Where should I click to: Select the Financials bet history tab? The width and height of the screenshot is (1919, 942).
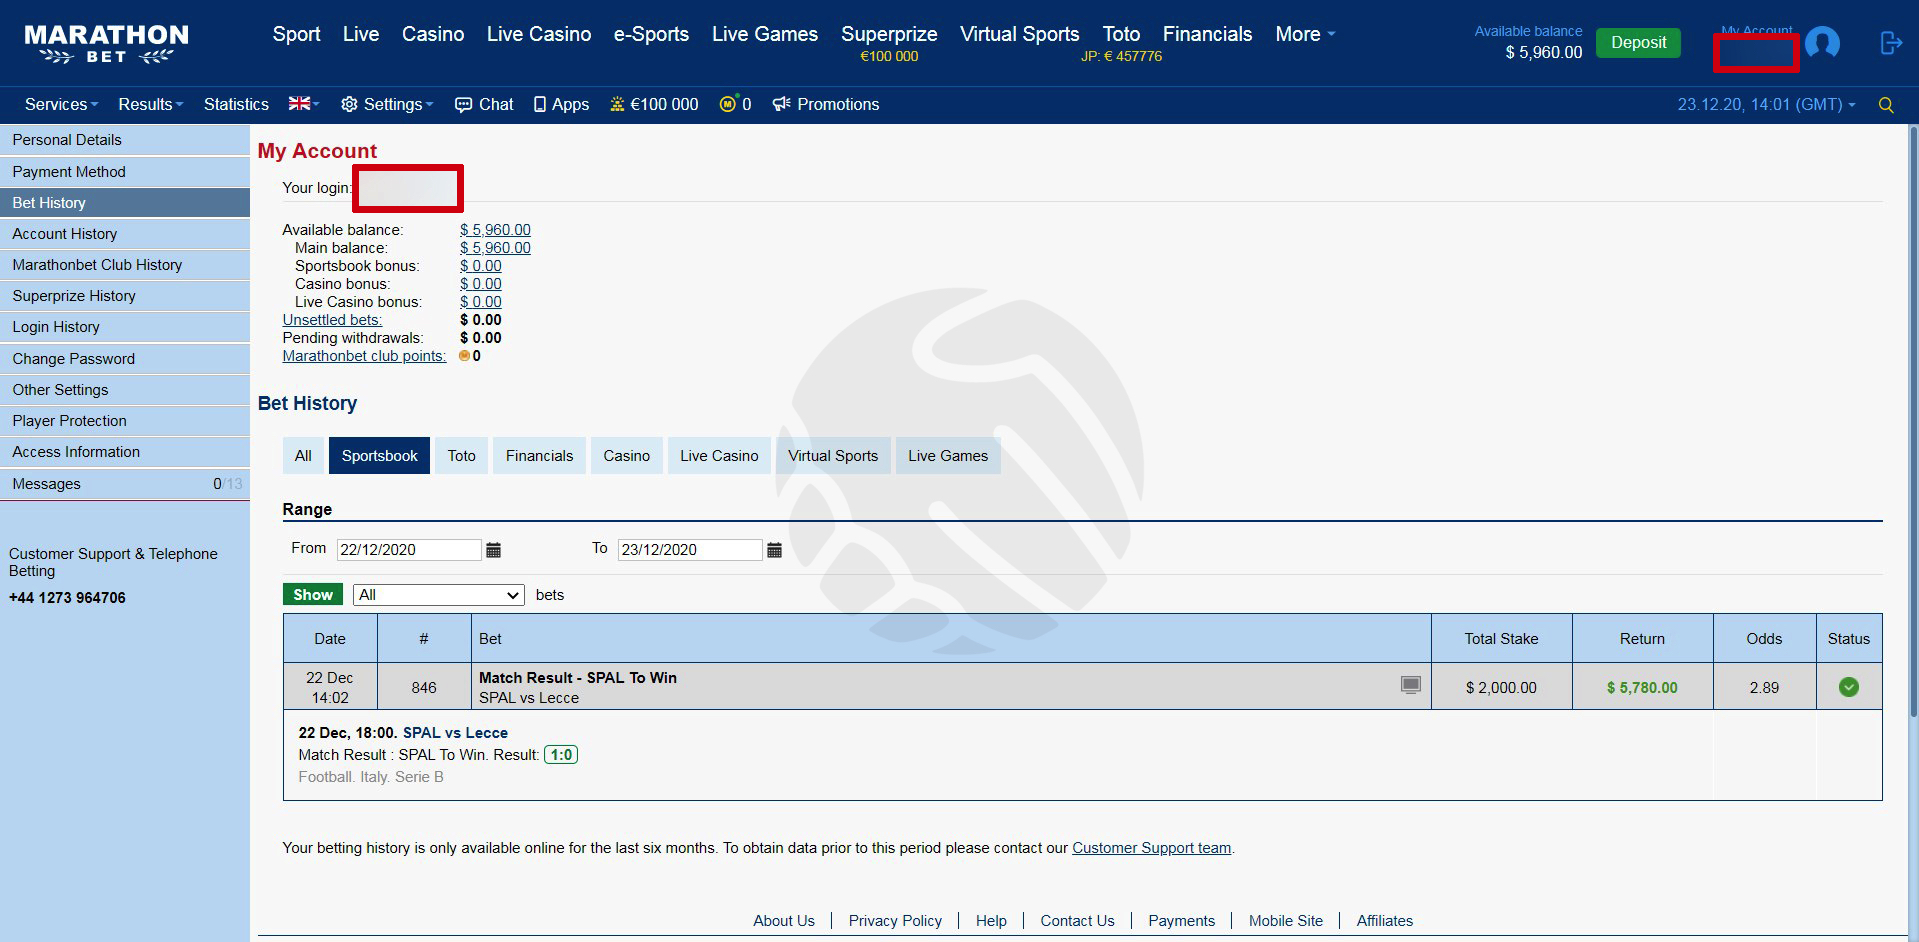tap(539, 456)
